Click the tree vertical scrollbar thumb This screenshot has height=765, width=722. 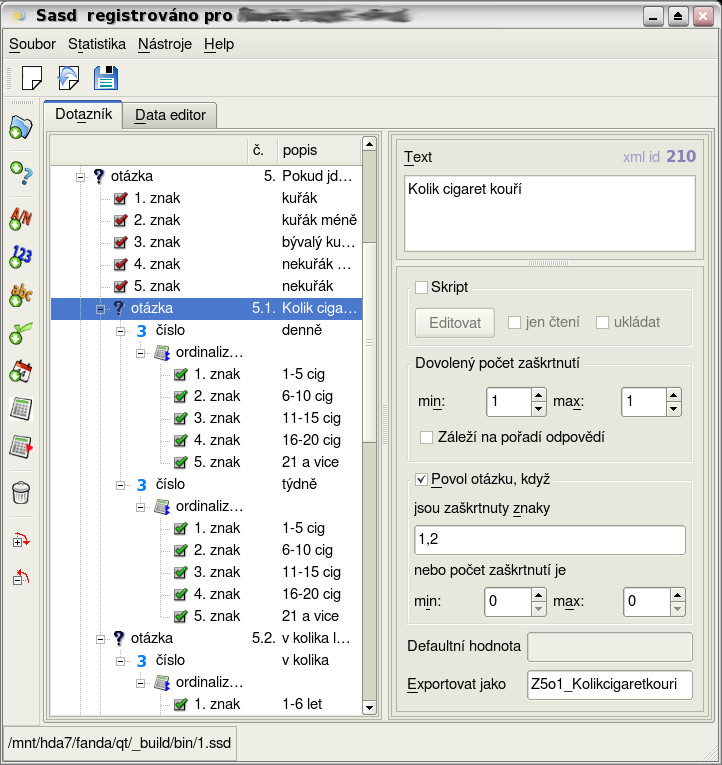(x=369, y=342)
